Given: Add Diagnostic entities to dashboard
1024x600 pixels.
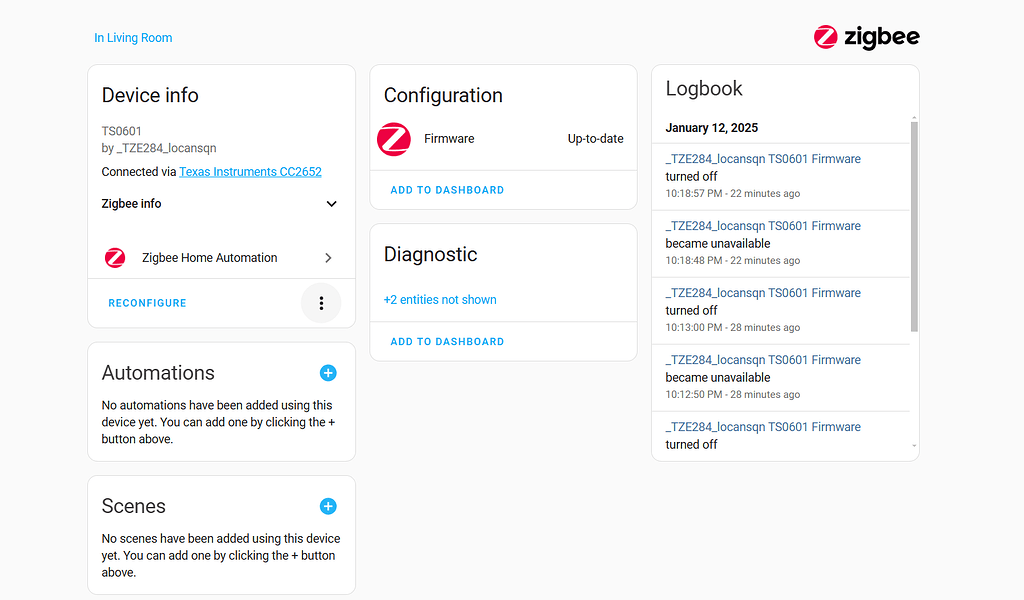Looking at the screenshot, I should pos(447,341).
